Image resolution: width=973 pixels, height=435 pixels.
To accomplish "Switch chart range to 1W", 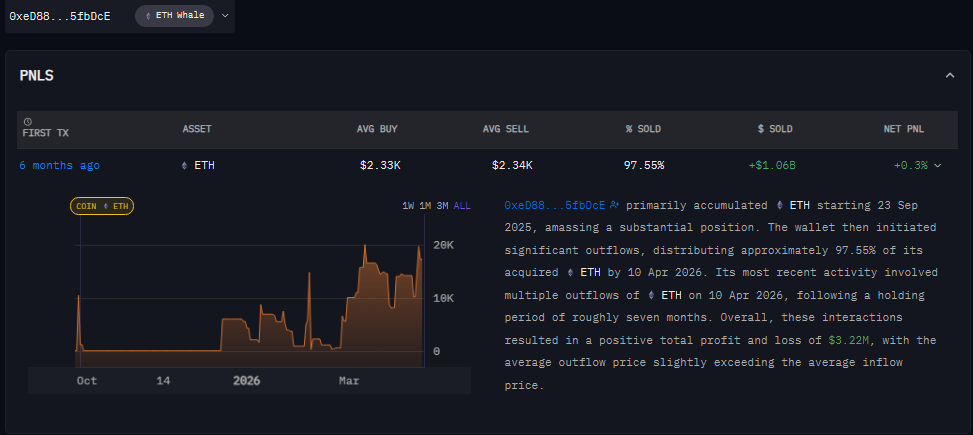I will [408, 206].
